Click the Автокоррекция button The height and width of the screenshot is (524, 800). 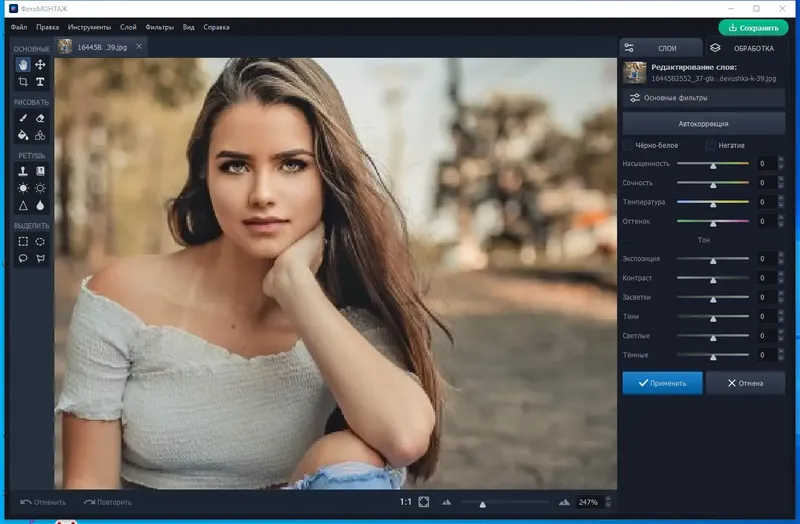coord(704,123)
